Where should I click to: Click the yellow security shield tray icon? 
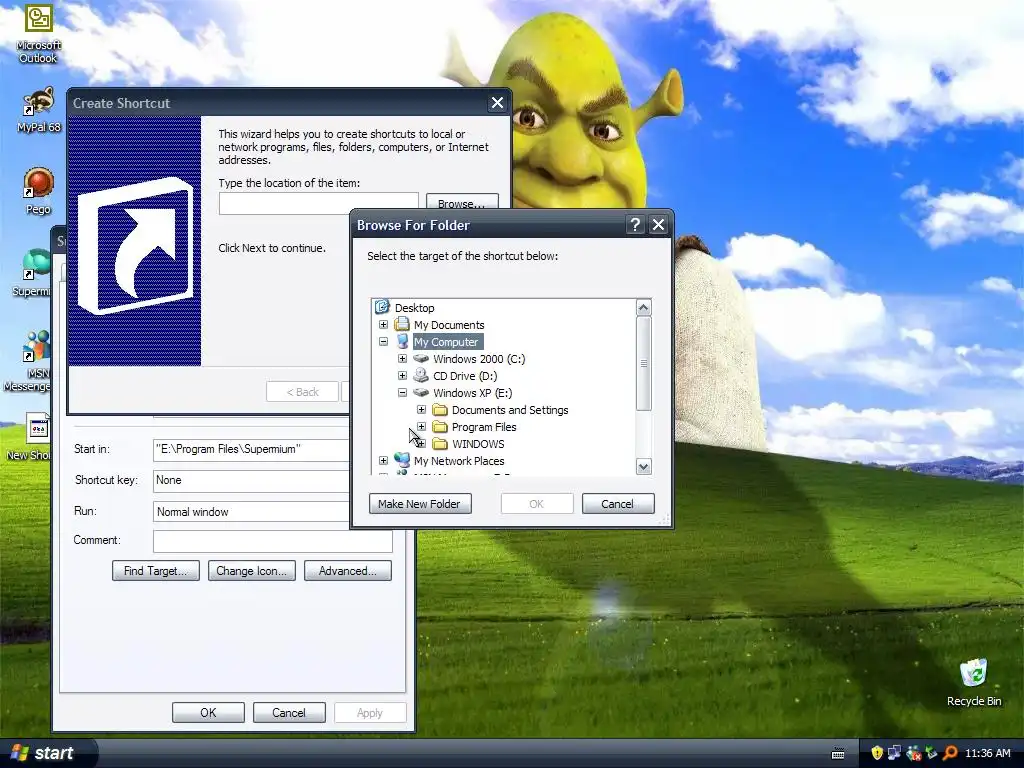(876, 753)
